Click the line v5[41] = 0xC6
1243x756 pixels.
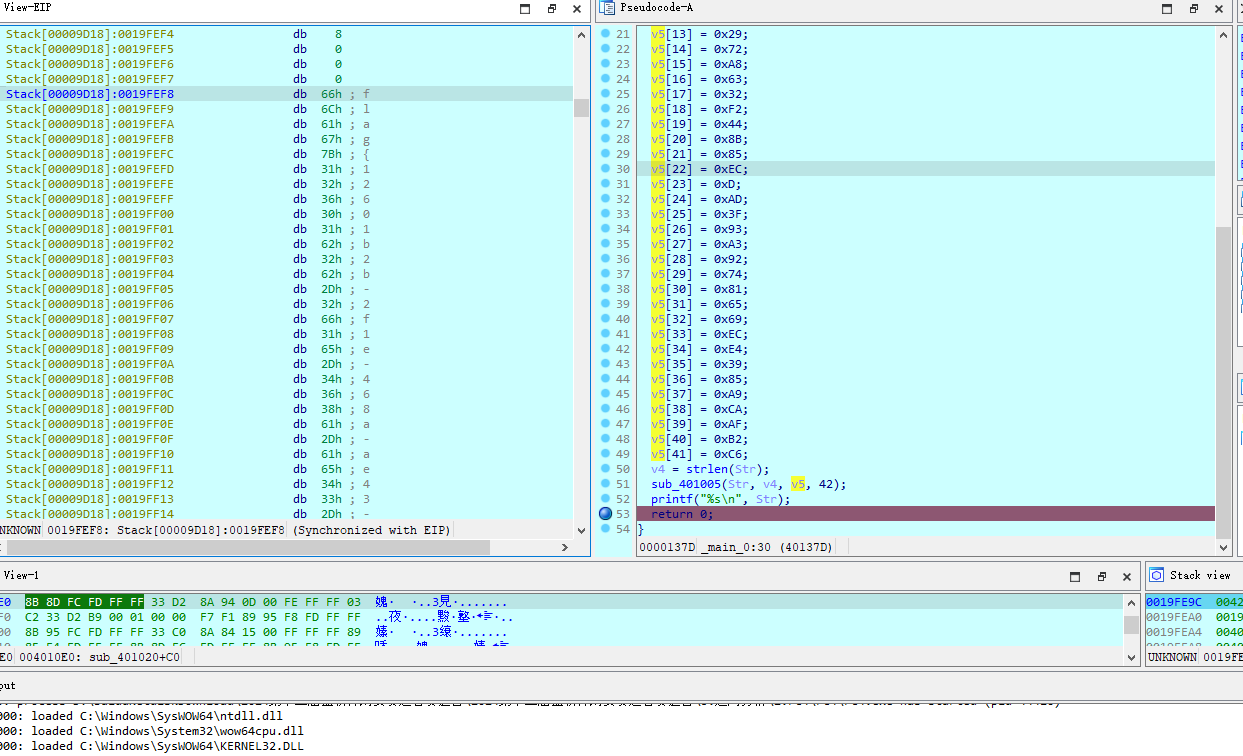(x=699, y=454)
